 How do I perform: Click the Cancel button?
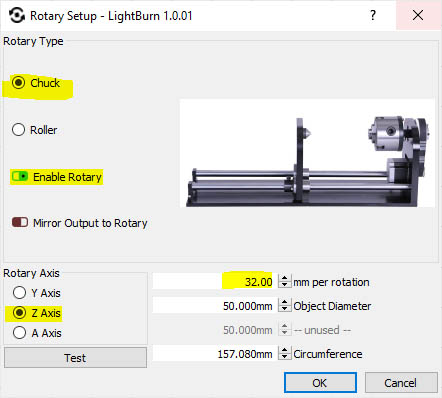401,383
